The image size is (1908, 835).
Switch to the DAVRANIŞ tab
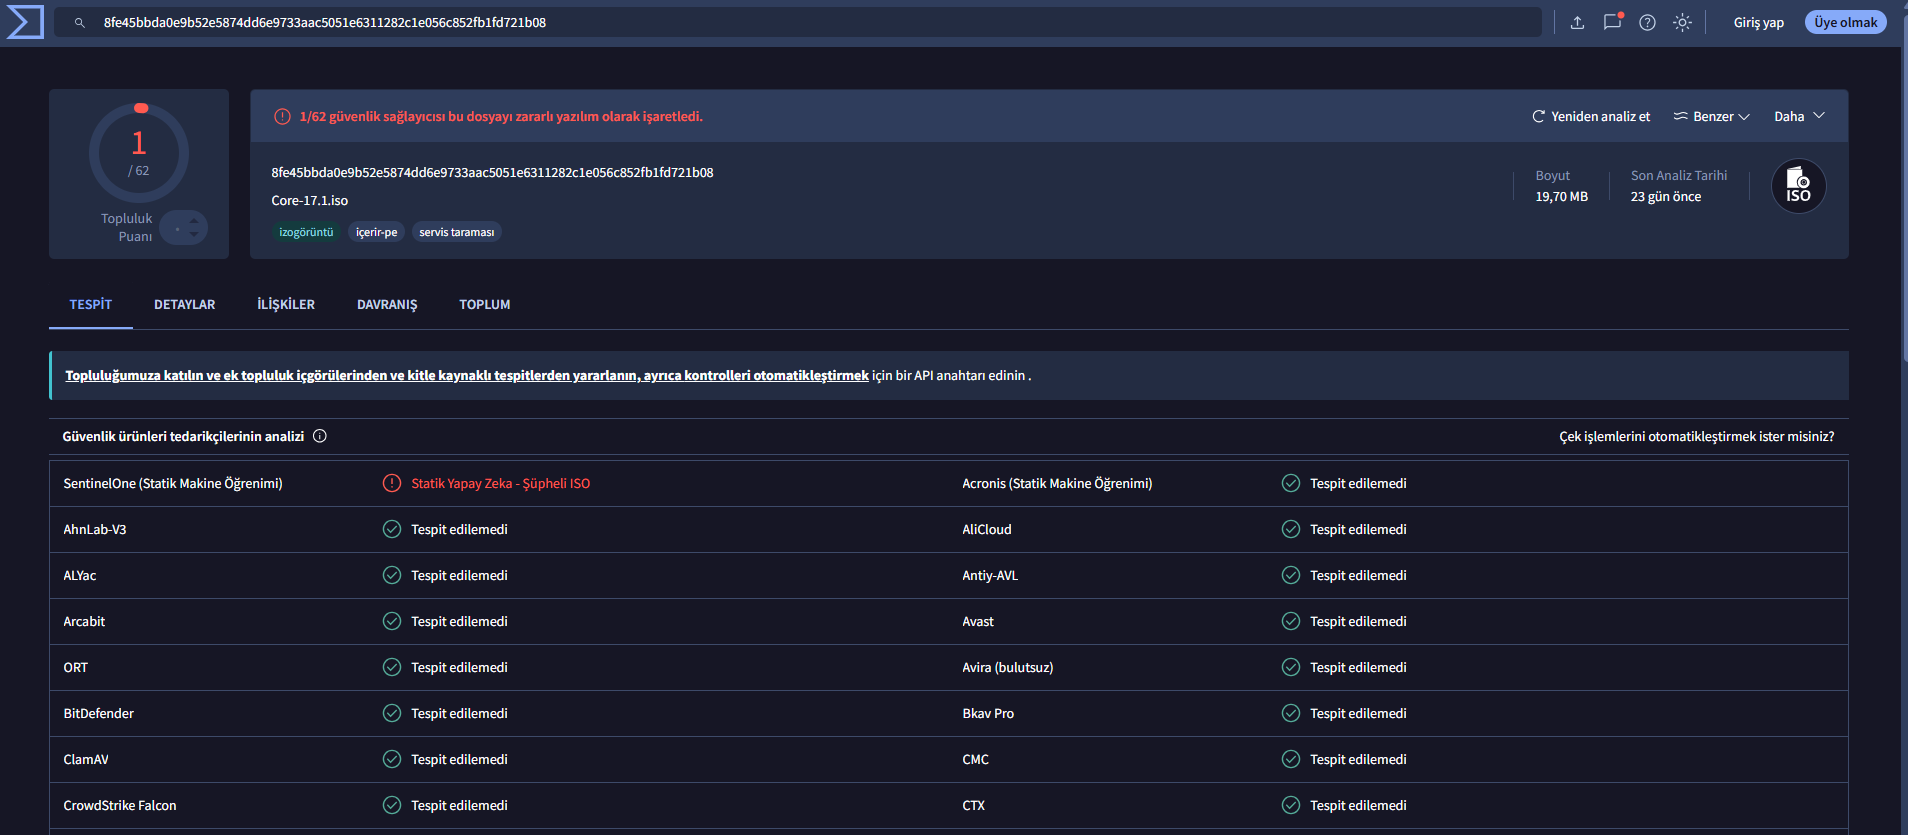point(387,304)
